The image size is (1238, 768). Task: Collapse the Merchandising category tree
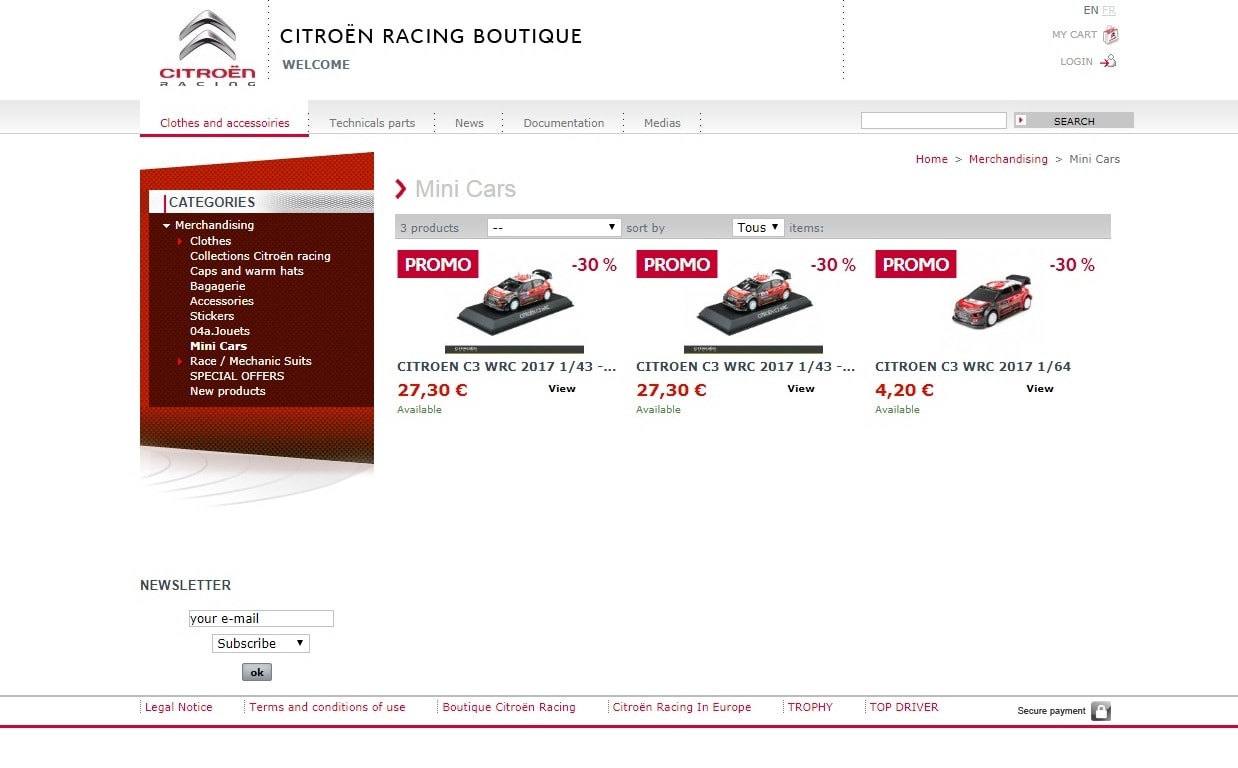pos(167,226)
